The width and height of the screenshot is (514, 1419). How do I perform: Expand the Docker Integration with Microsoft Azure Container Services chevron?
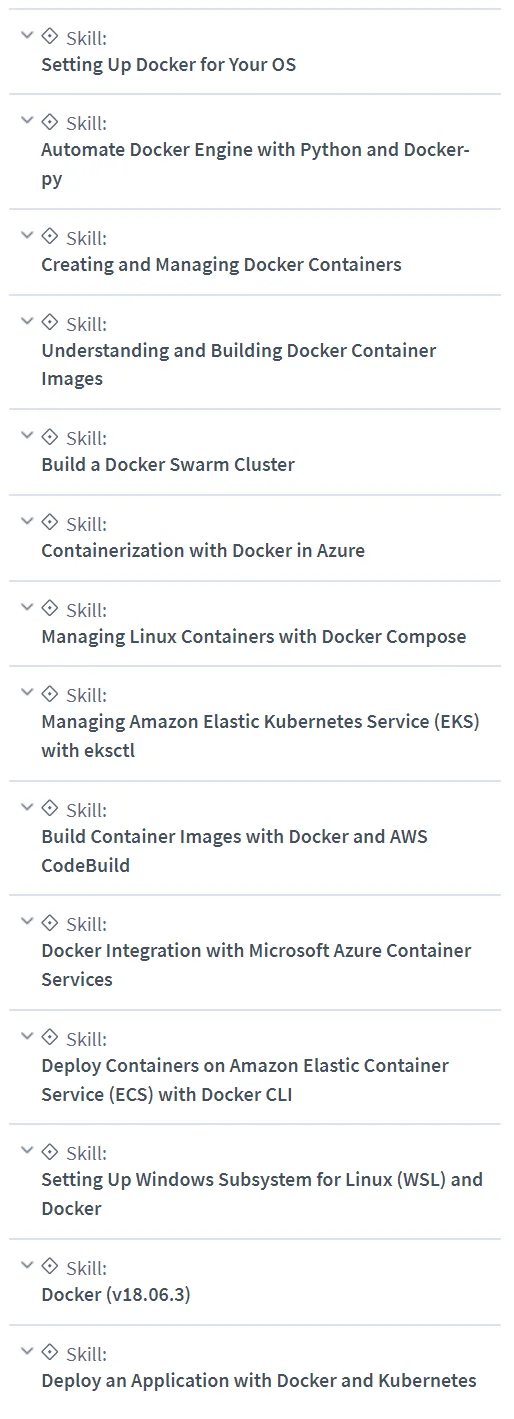click(x=27, y=922)
